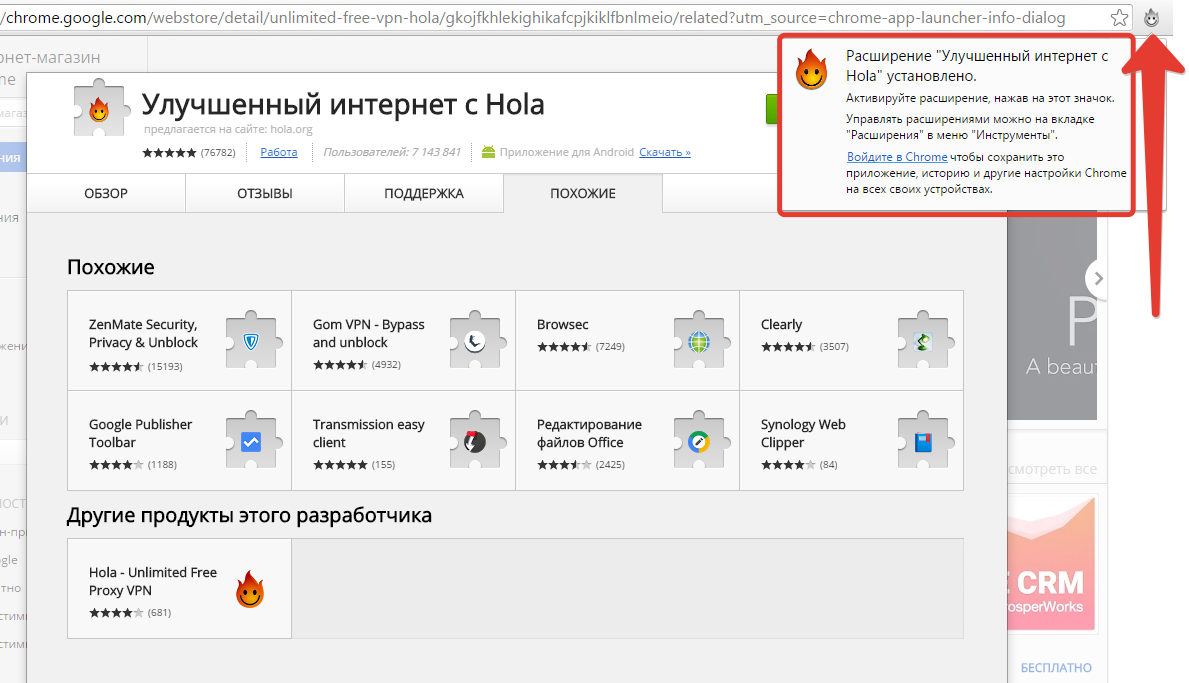1189x683 pixels.
Task: Click the Скачать » Android link
Action: tap(665, 152)
